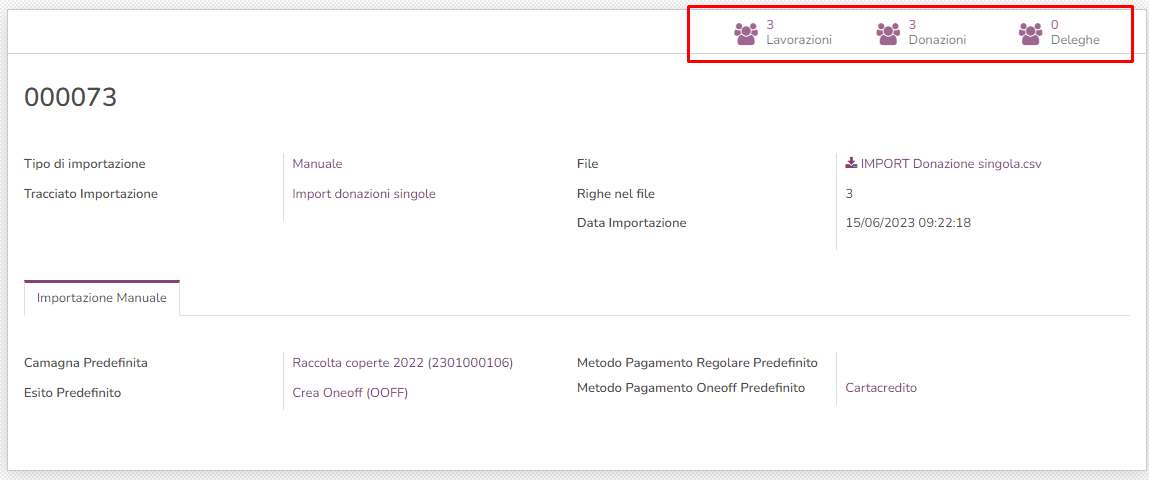
Task: Open the Raccolta coperte 2022 campaign link
Action: 402,363
